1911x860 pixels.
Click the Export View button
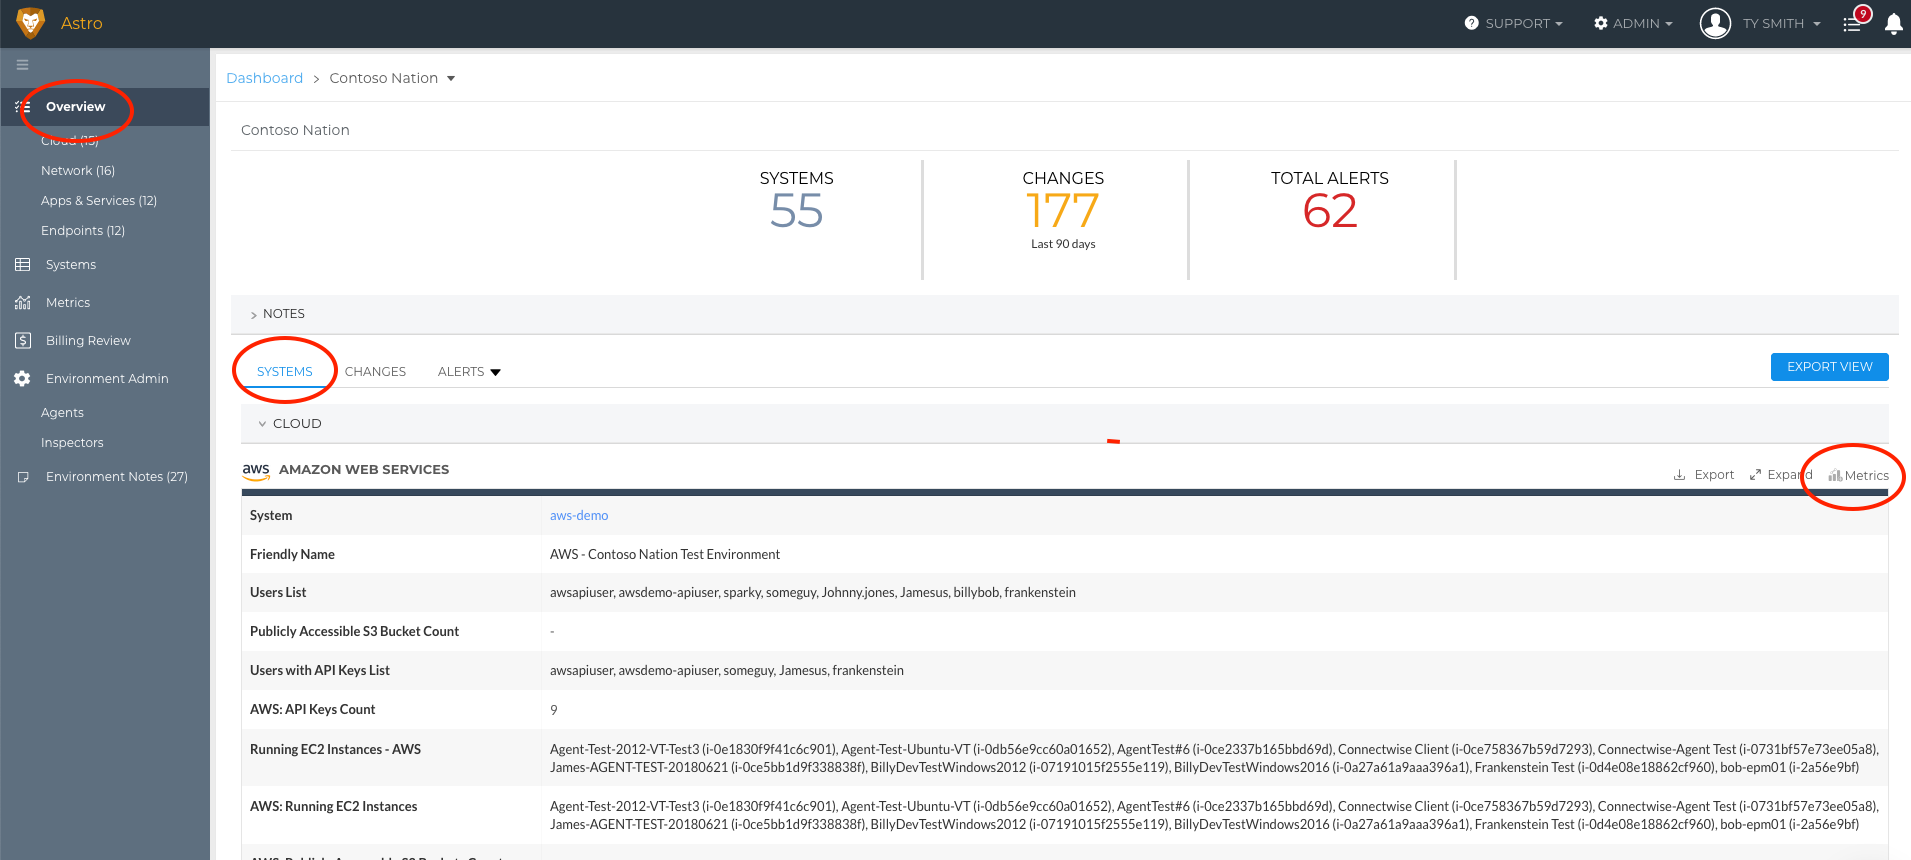(x=1830, y=367)
